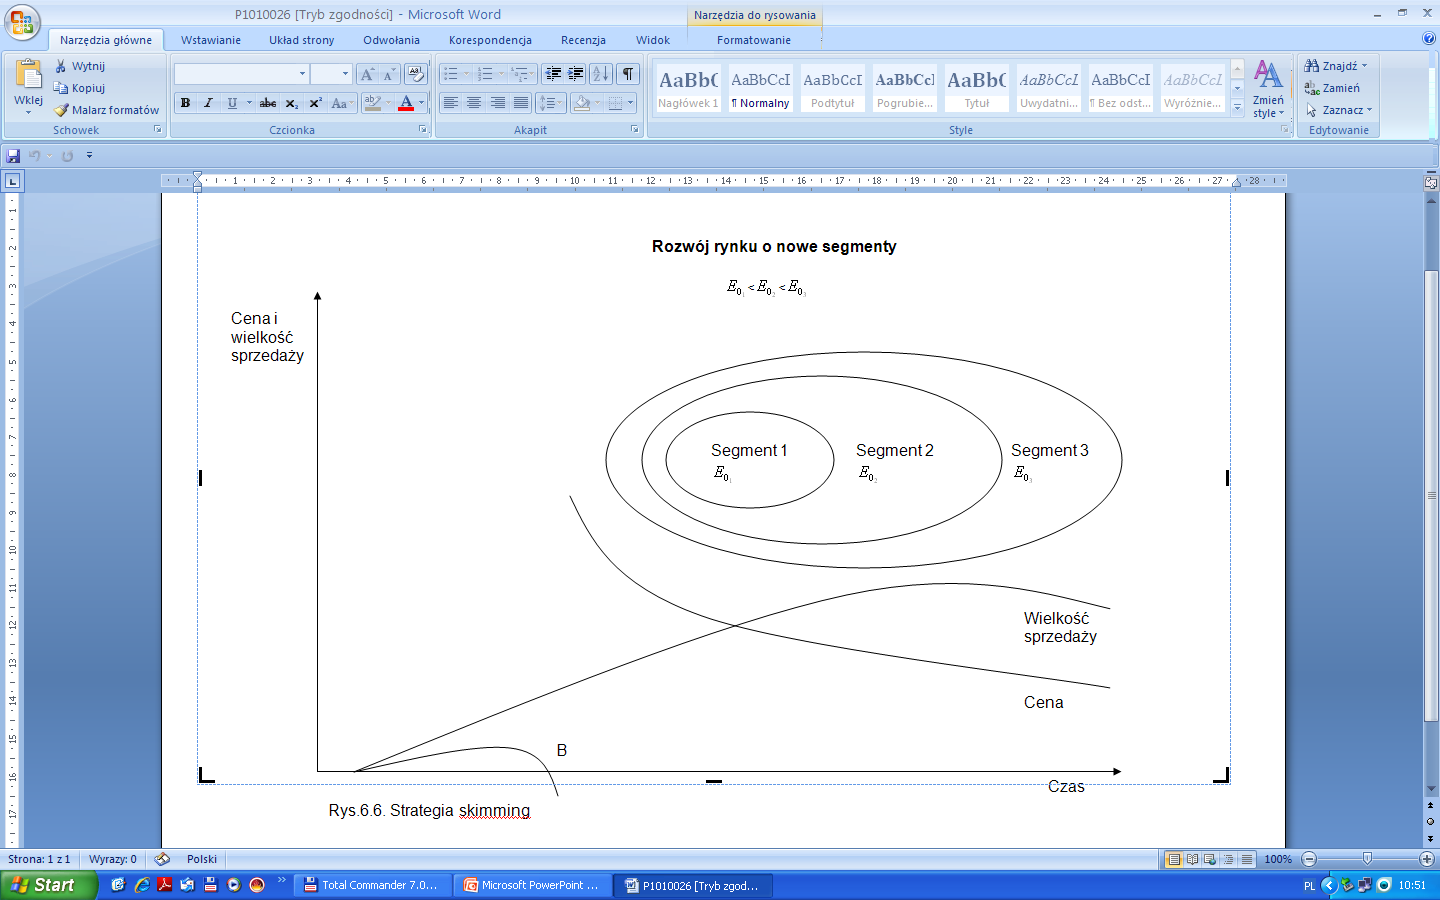Viewport: 1440px width, 900px height.
Task: Activate Malarz formatów format painter
Action: pos(106,110)
